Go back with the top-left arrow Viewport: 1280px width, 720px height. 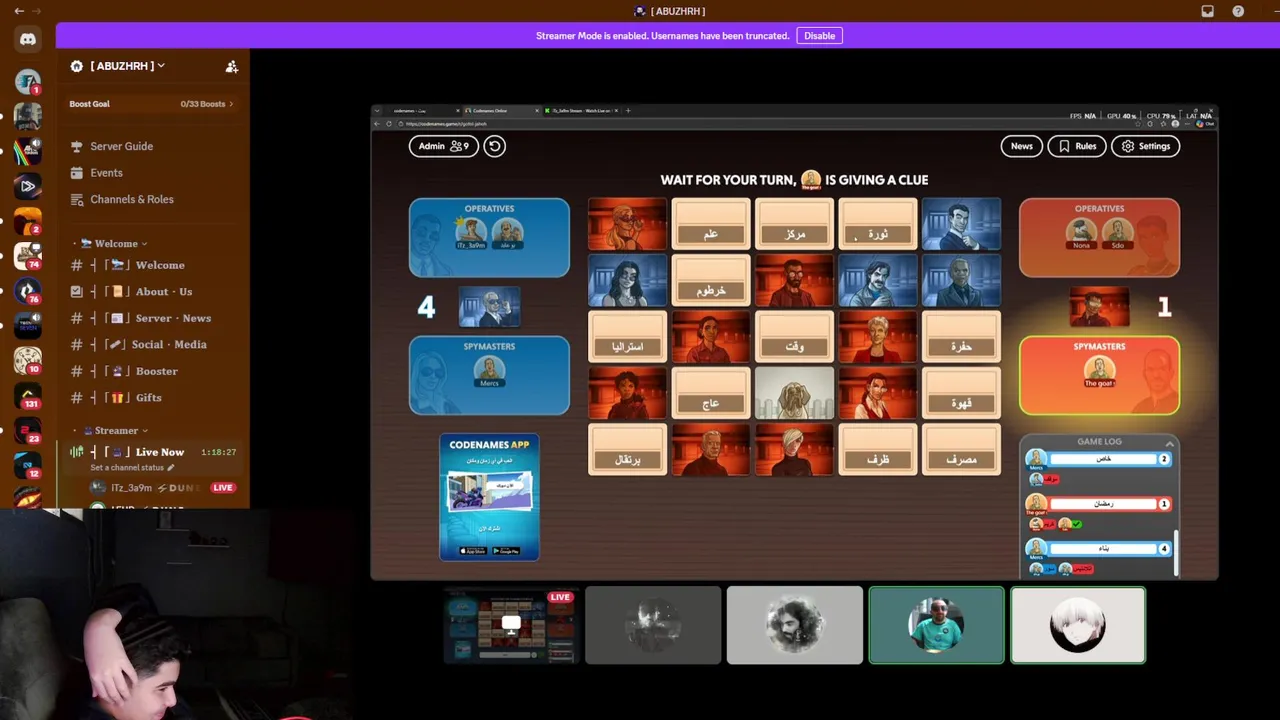(x=19, y=11)
